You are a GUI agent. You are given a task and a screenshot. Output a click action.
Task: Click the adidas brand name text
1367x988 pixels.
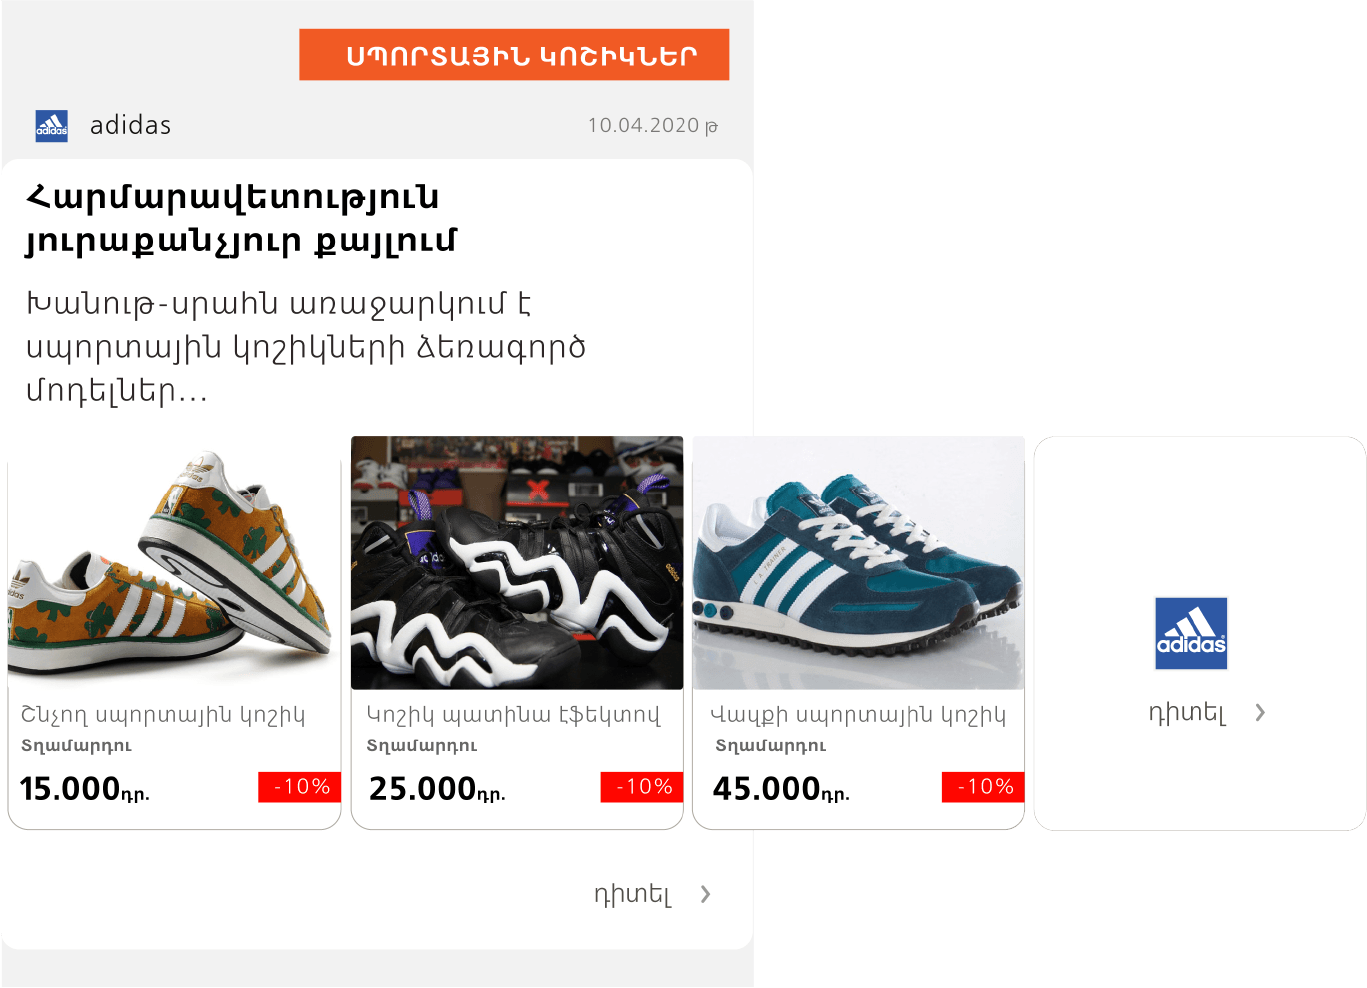pos(131,125)
